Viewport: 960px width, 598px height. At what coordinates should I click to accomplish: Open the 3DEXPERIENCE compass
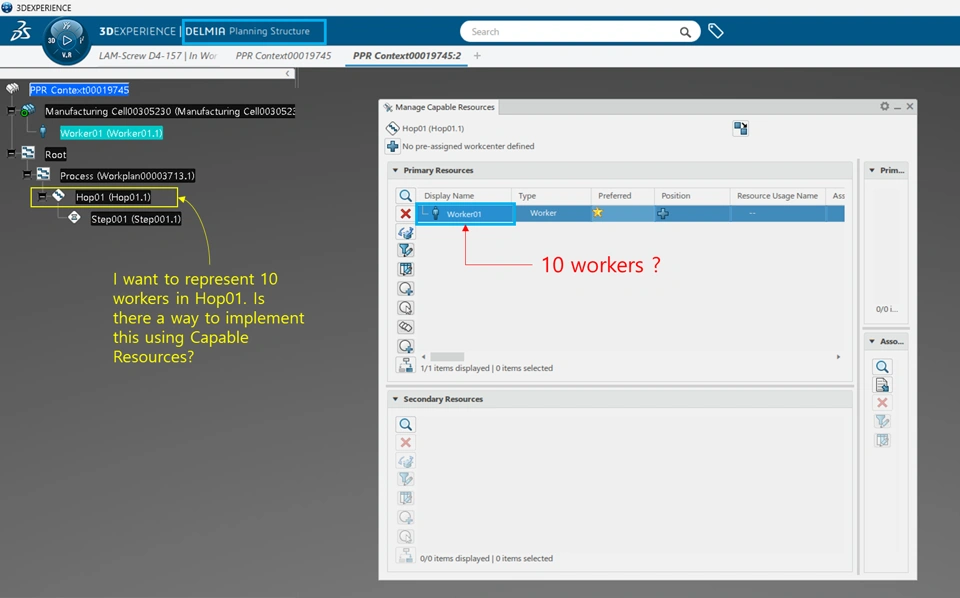67,41
